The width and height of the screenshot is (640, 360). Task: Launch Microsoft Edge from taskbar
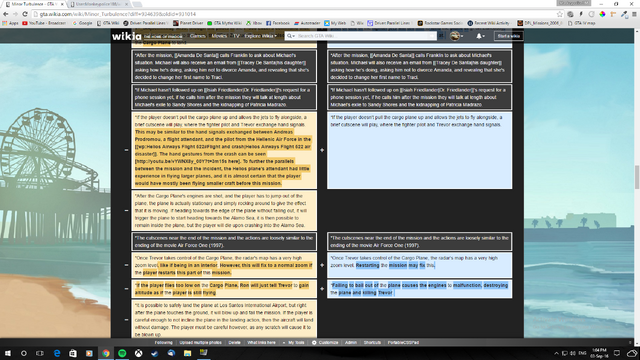pos(57,353)
